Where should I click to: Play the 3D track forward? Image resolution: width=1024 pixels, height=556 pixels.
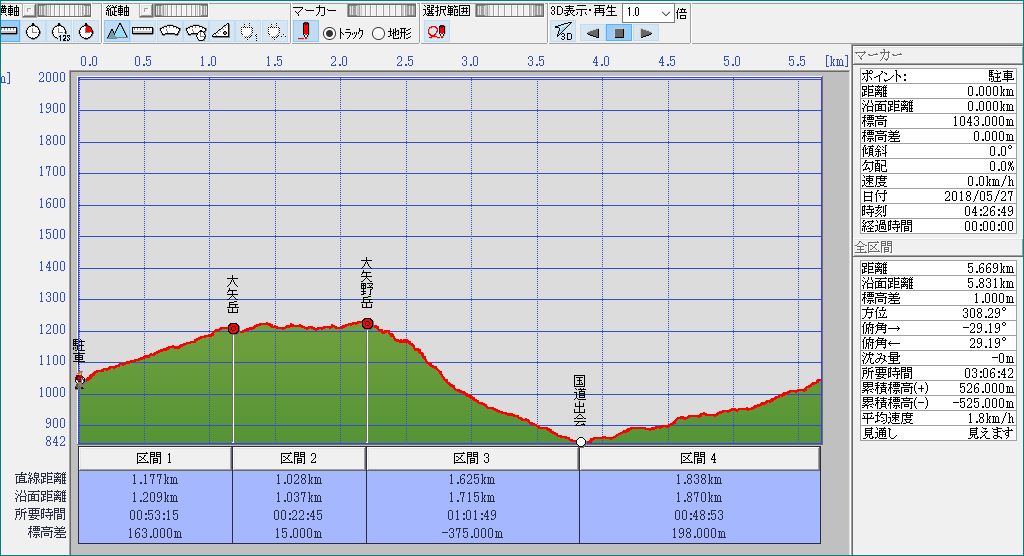(x=646, y=33)
